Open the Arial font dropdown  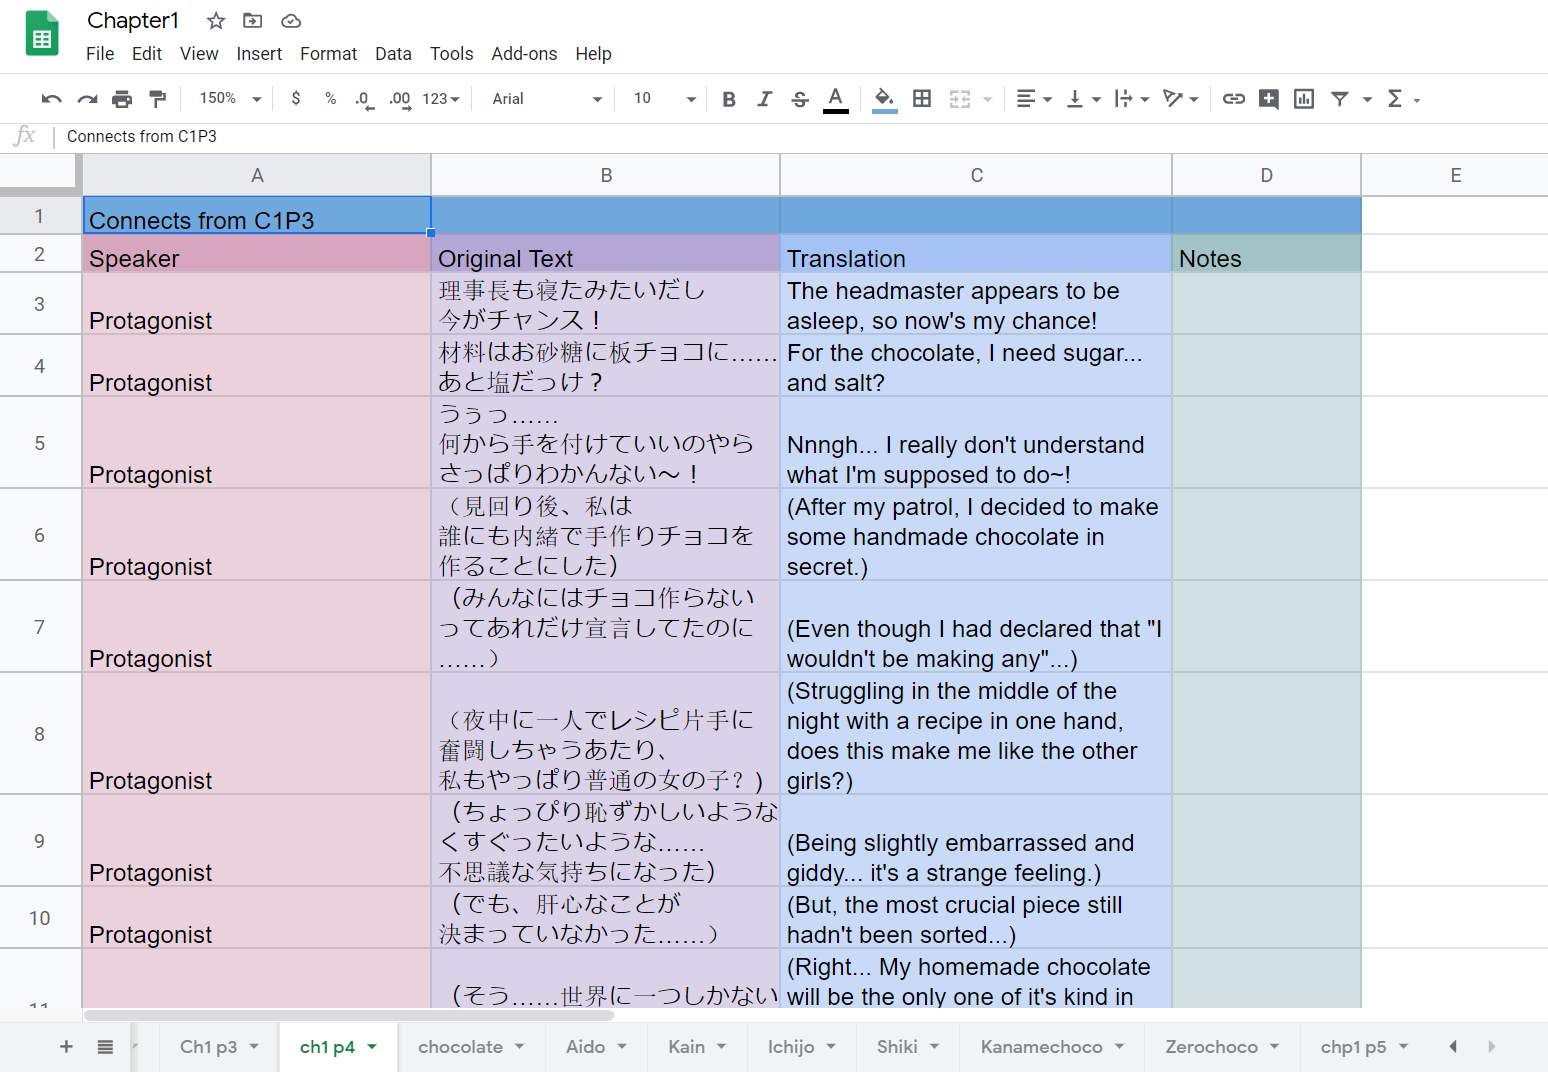pos(547,98)
